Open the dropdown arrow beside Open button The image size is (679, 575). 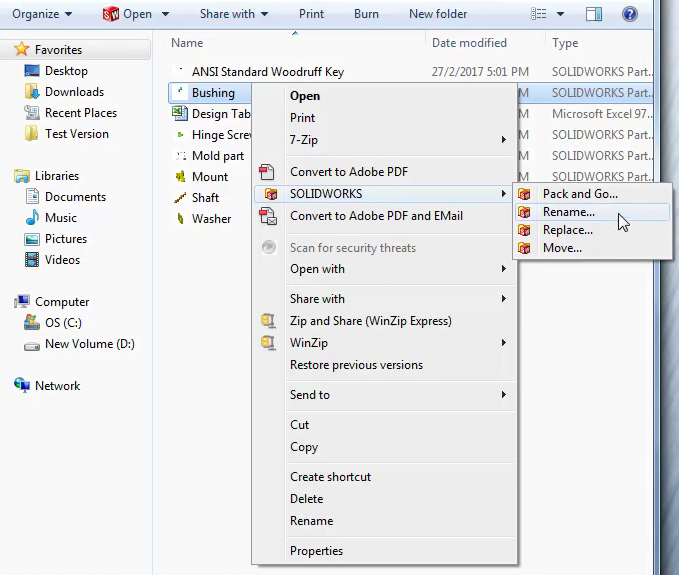(x=165, y=14)
